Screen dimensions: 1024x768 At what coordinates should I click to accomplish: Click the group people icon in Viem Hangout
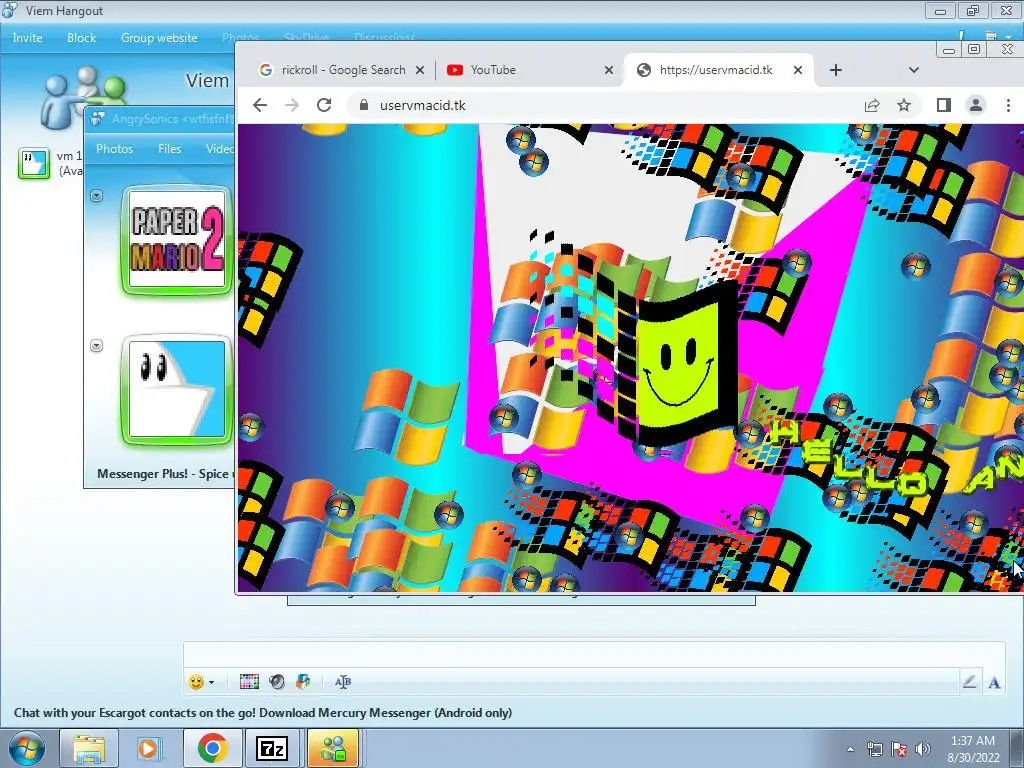click(x=82, y=95)
